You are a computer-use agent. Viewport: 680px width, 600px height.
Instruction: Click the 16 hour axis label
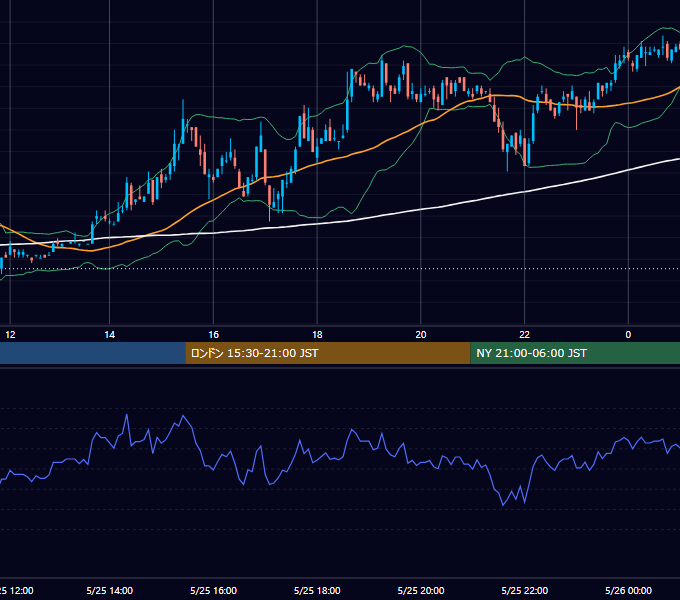[x=213, y=335]
